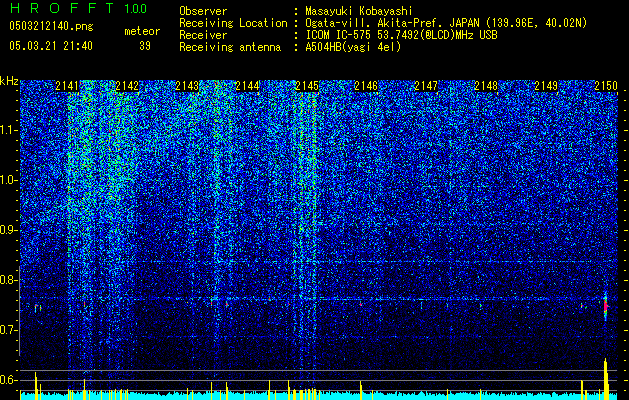629x400 pixels.
Task: Click the 0.8 kHz axis tick label
Action: (x=9, y=280)
